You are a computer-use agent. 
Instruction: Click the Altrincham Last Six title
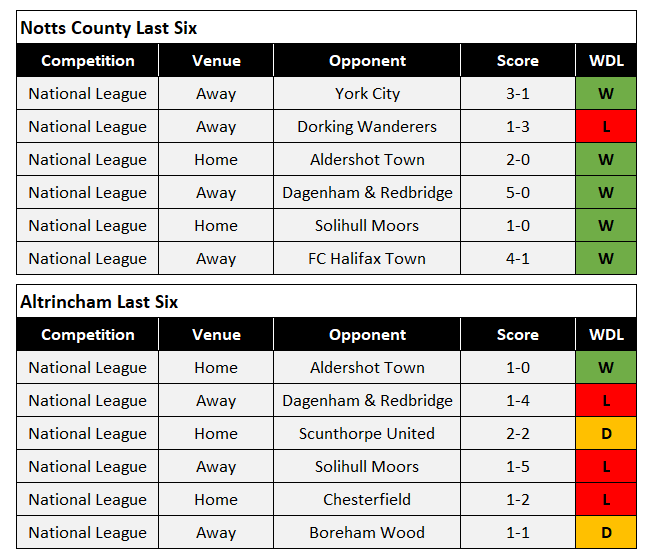click(x=98, y=302)
